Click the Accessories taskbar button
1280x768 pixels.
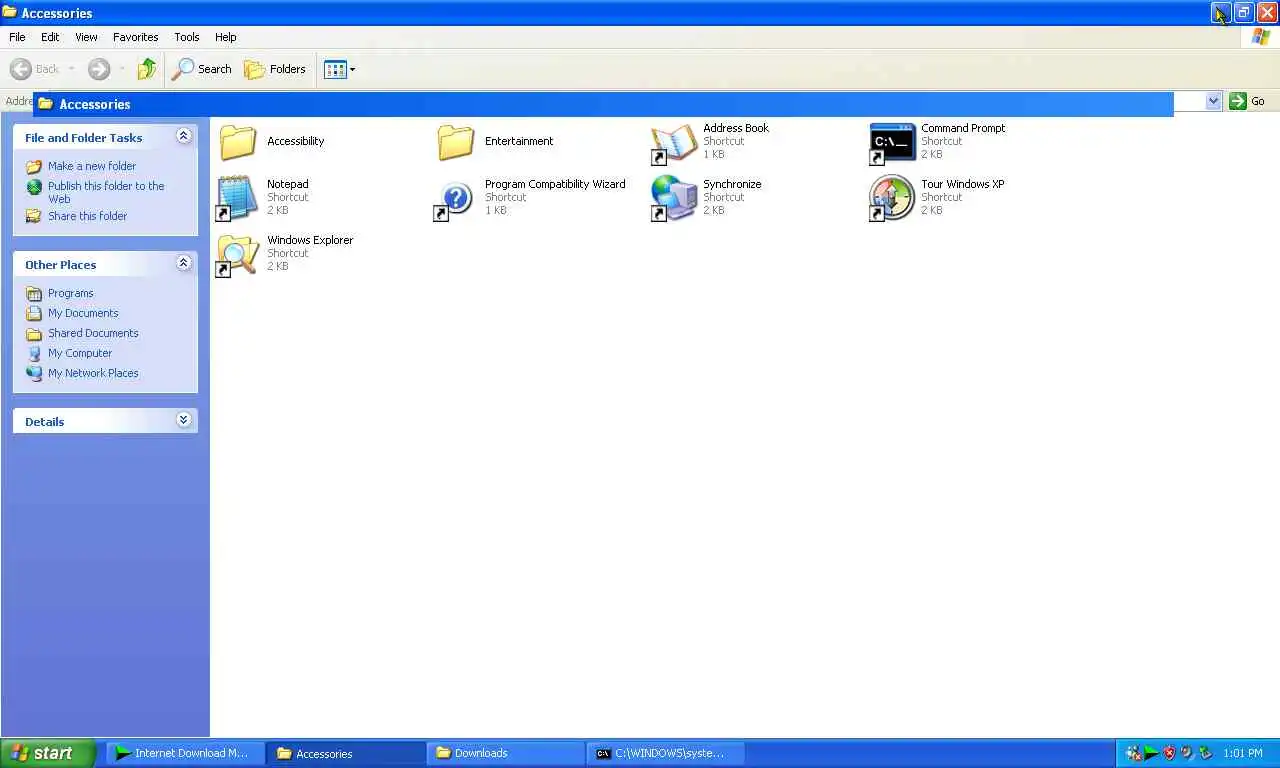pyautogui.click(x=345, y=753)
